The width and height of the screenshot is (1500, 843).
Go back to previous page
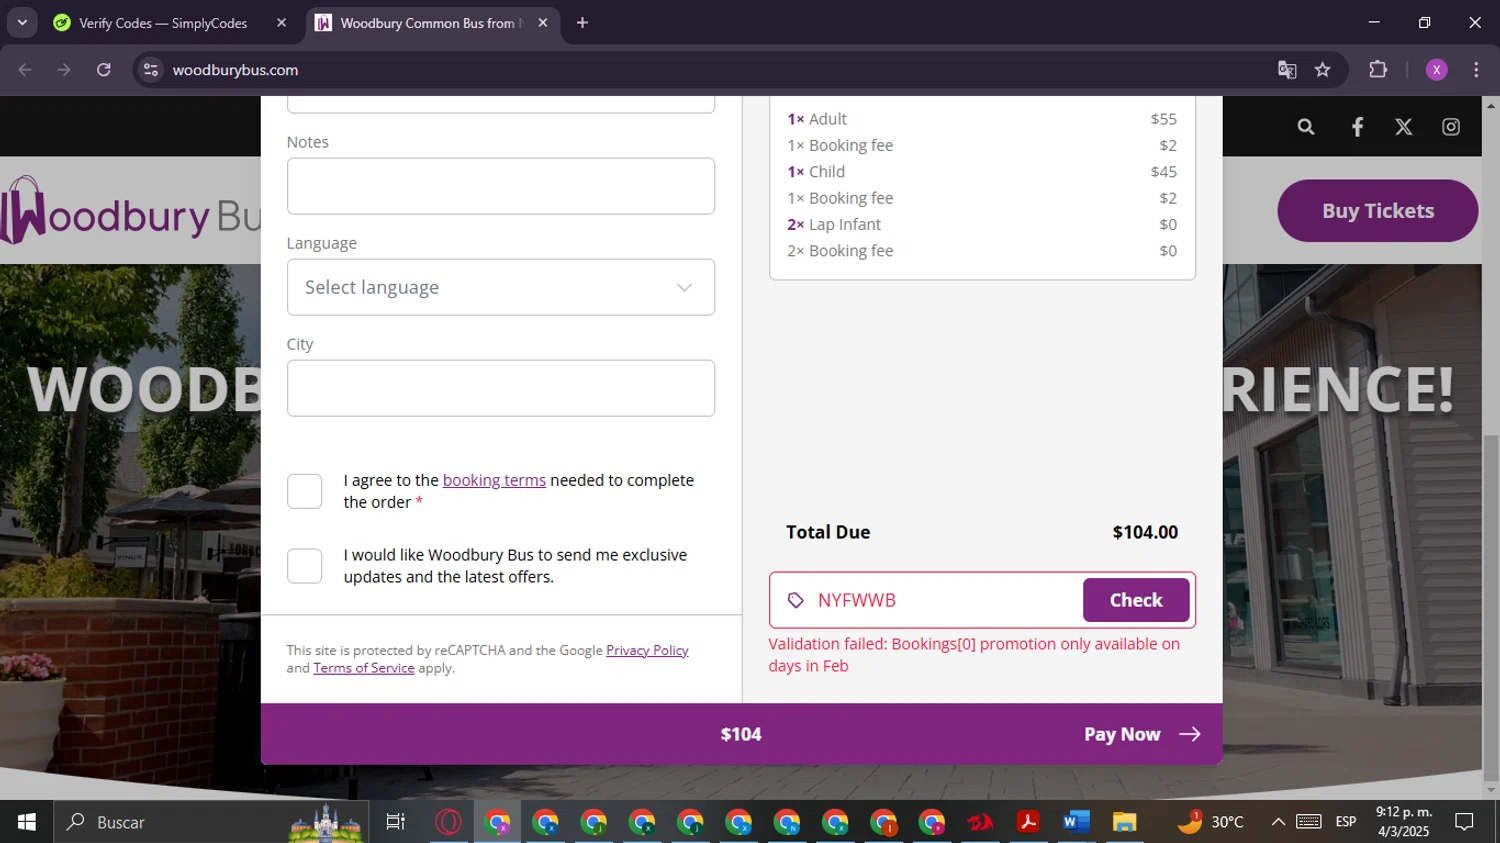click(25, 70)
